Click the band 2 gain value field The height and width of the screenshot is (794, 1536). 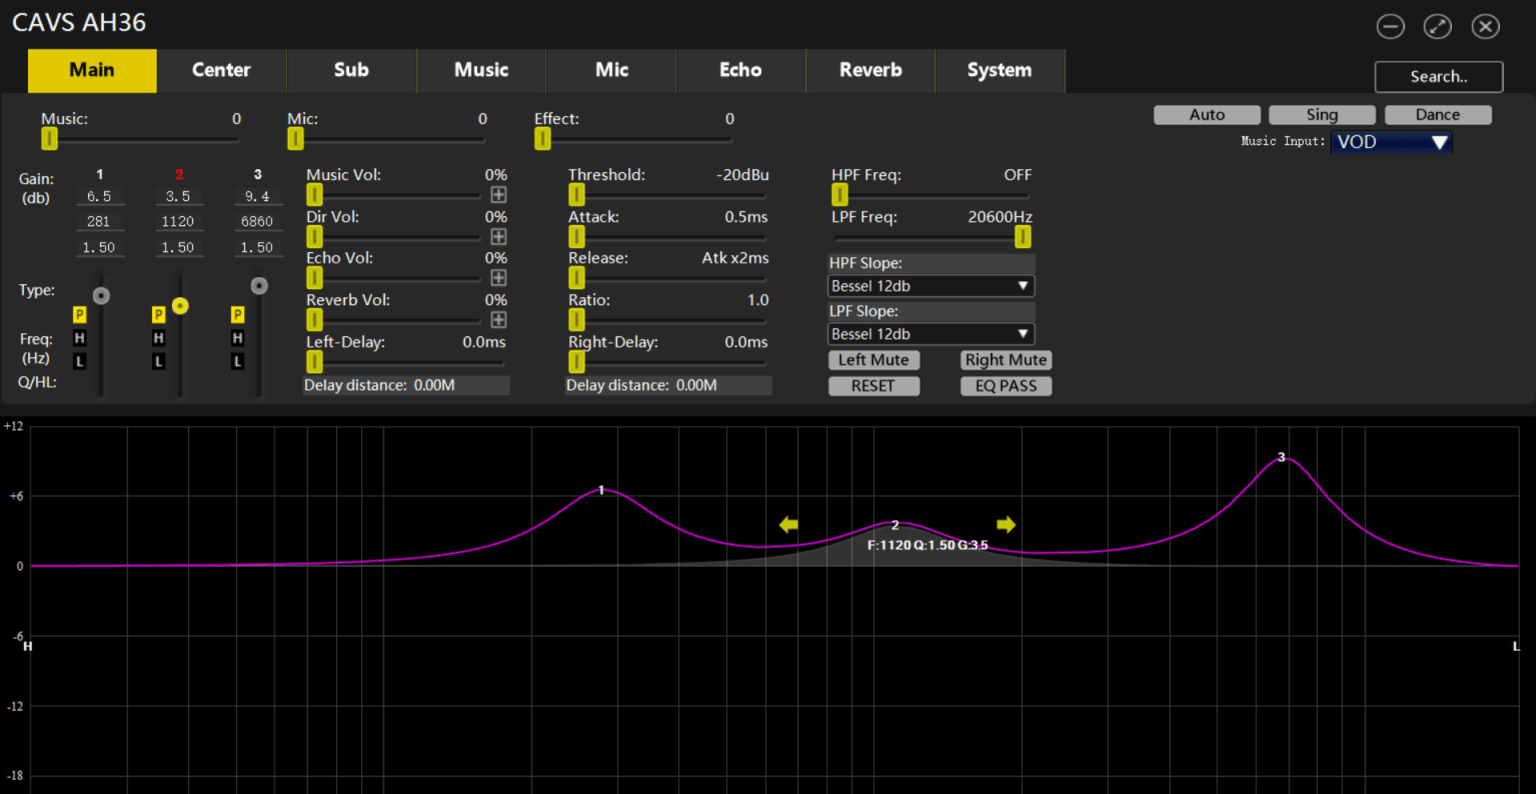(x=178, y=197)
